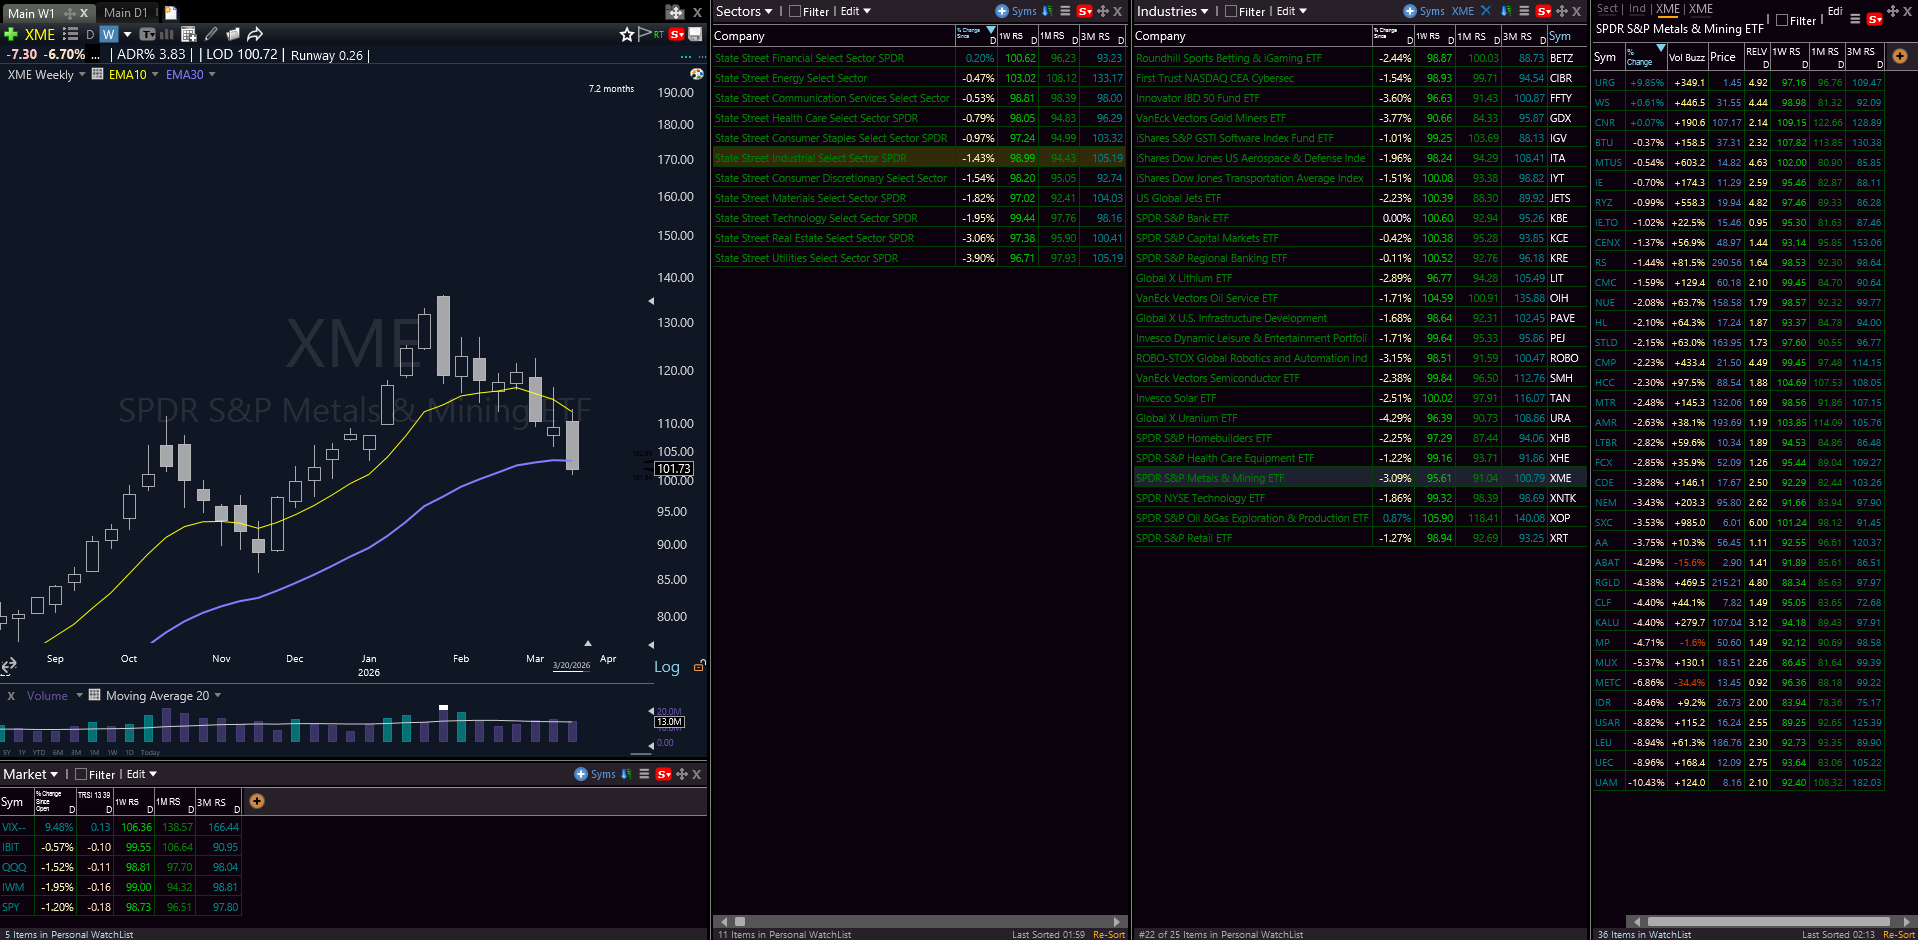Toggle the Log scale button
Screen dimensions: 1918x940
click(x=666, y=667)
